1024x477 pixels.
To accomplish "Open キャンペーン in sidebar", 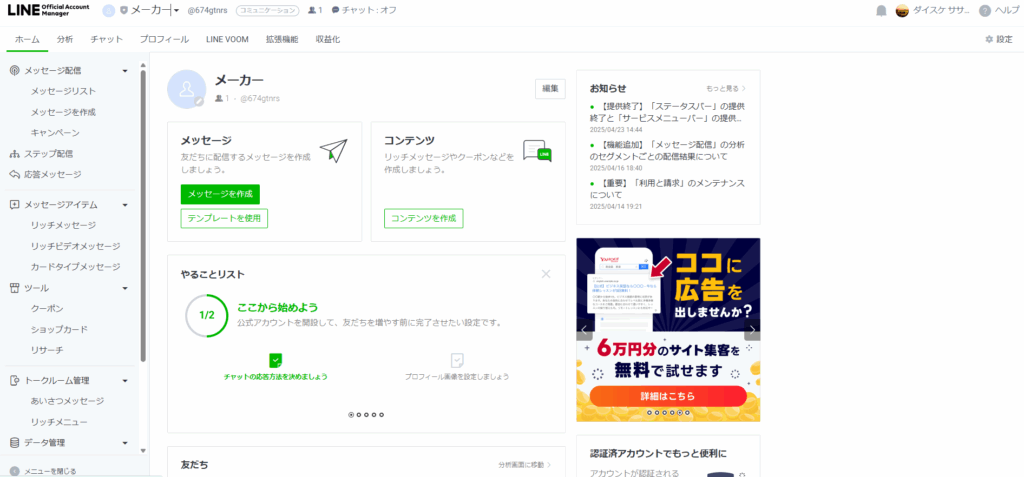I will pyautogui.click(x=55, y=133).
